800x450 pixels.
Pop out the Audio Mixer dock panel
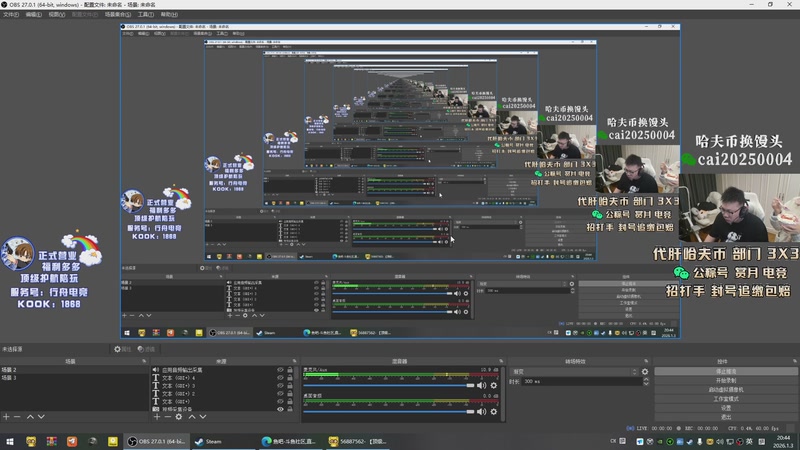[501, 361]
